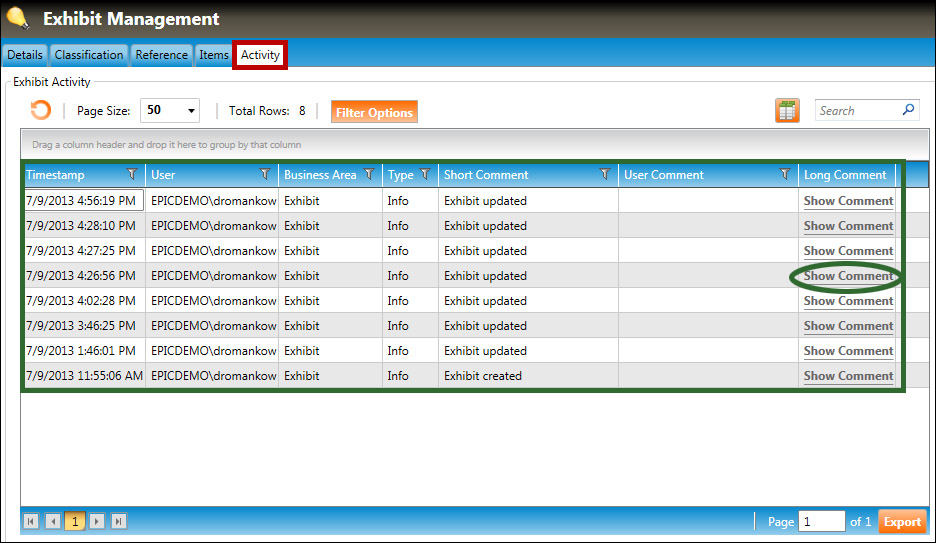Open Business Area column filter icon
This screenshot has width=936, height=543.
pos(369,175)
